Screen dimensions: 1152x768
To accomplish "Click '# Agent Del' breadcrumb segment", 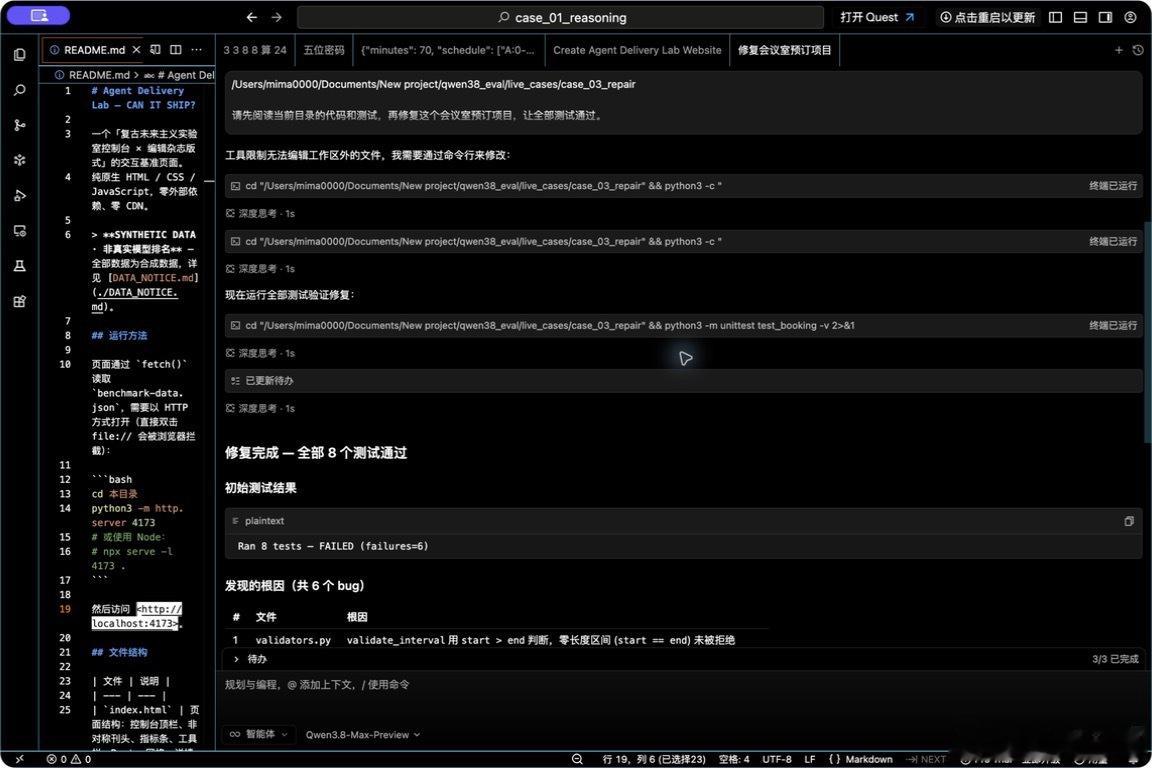I will (179, 75).
